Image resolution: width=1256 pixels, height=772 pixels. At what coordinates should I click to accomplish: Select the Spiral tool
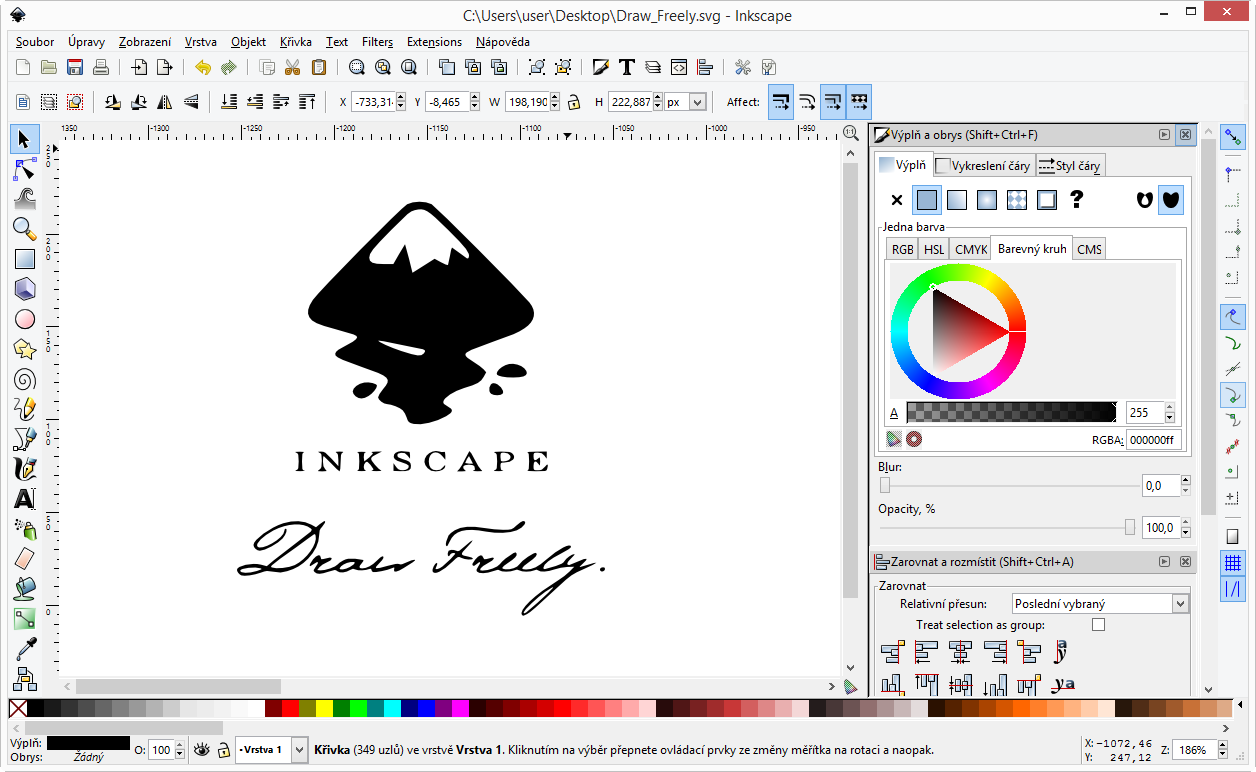(x=25, y=379)
